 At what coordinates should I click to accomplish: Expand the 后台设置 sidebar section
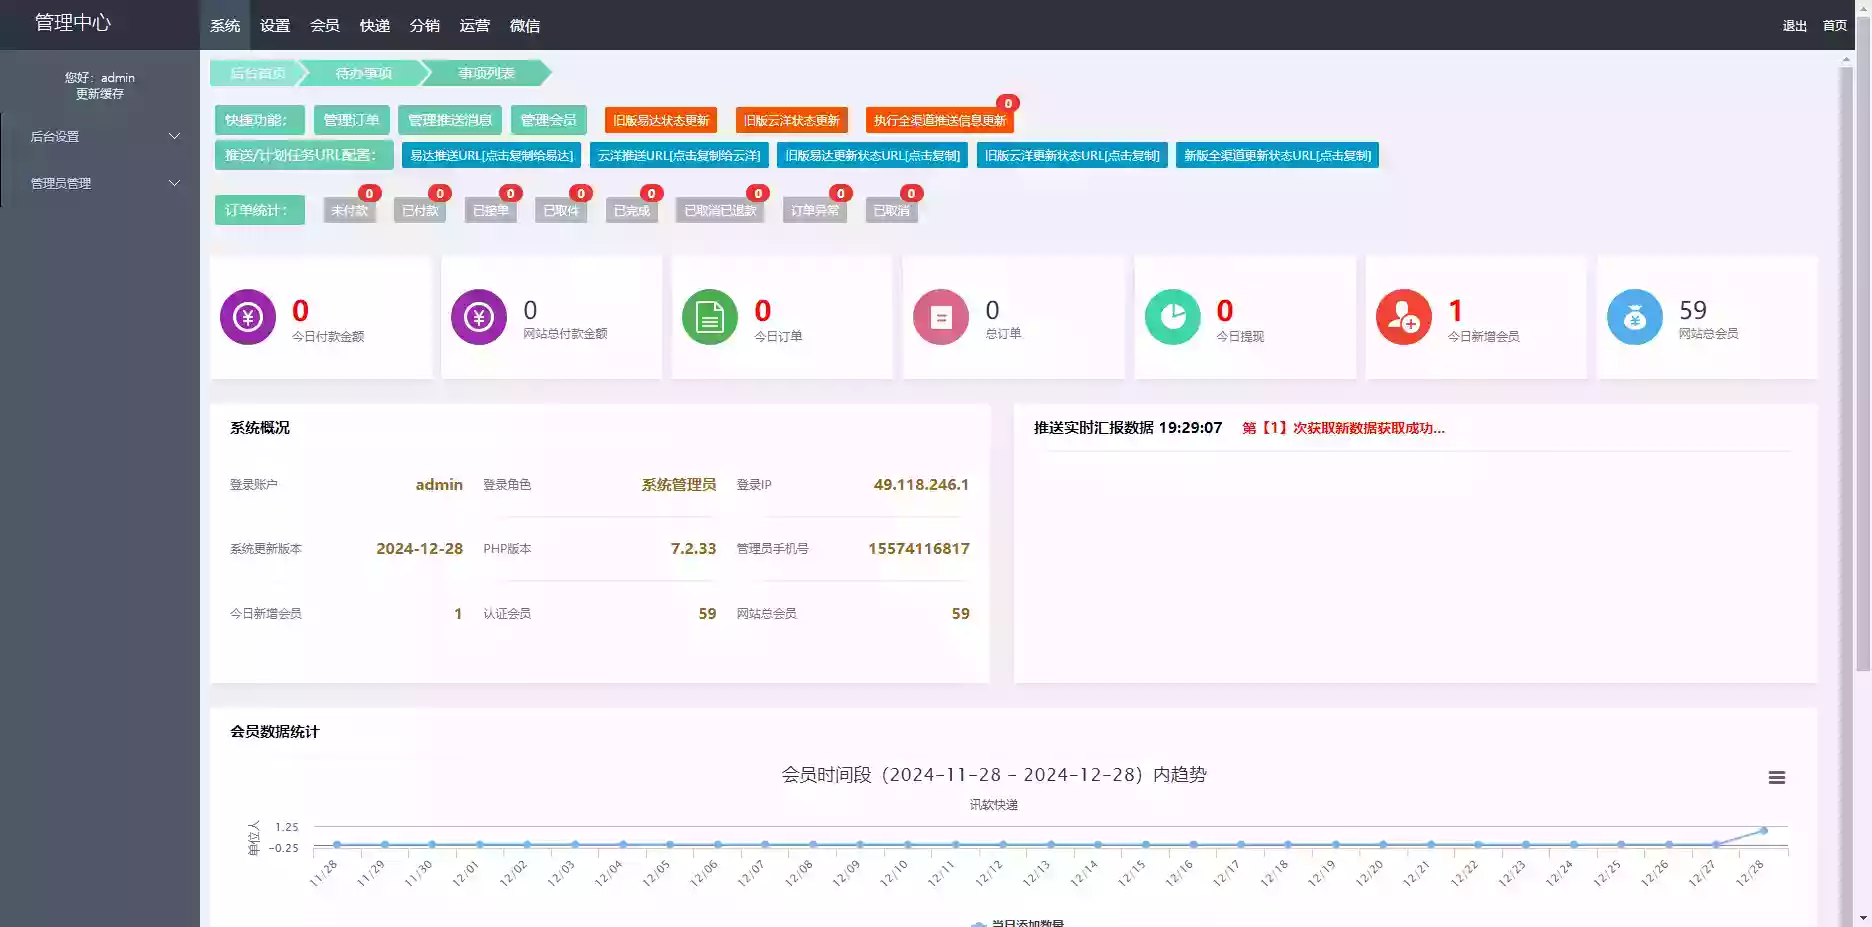(x=100, y=136)
